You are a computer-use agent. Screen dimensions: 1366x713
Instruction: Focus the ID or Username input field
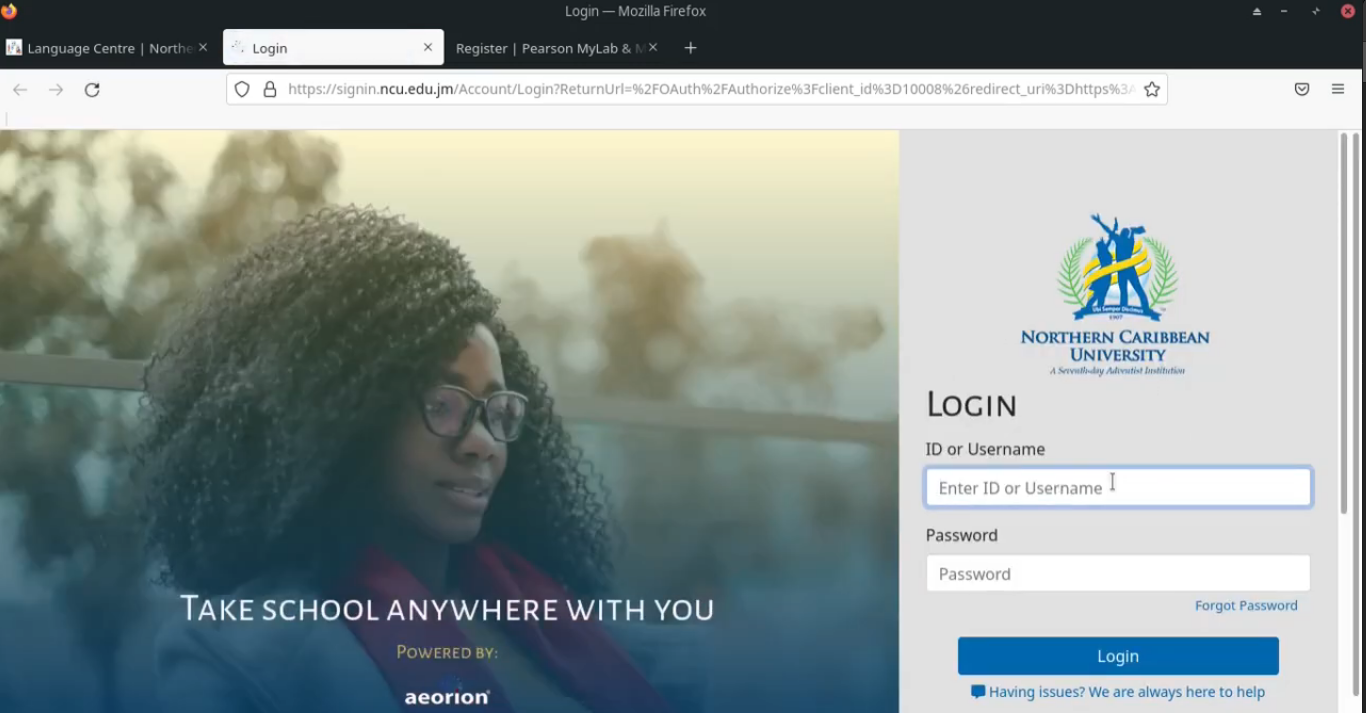(x=1117, y=487)
